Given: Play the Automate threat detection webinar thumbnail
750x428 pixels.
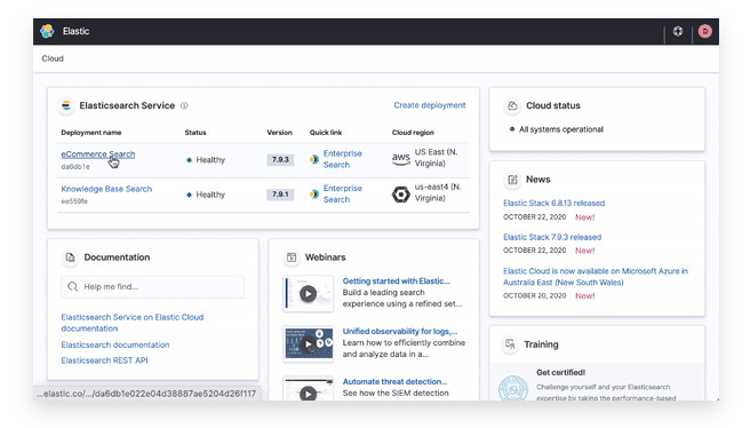Looking at the screenshot, I should point(308,390).
